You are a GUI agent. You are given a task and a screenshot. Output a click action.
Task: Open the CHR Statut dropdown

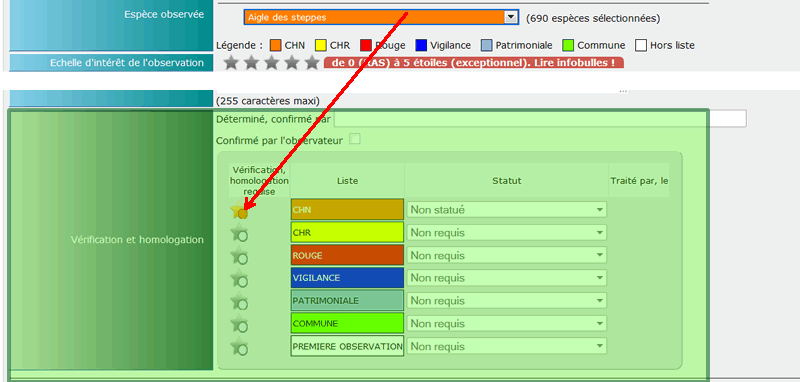click(x=507, y=233)
